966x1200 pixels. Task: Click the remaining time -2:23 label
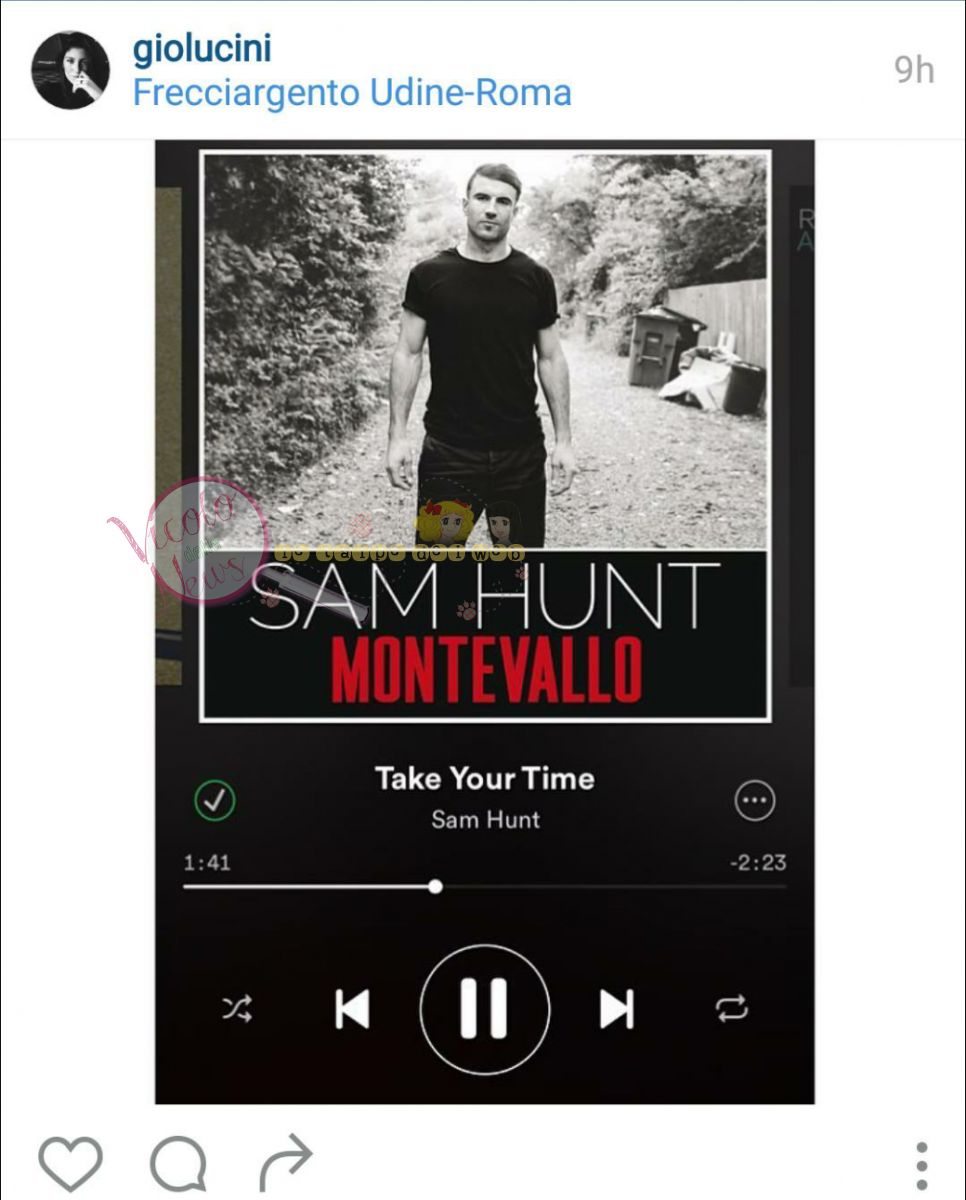757,862
